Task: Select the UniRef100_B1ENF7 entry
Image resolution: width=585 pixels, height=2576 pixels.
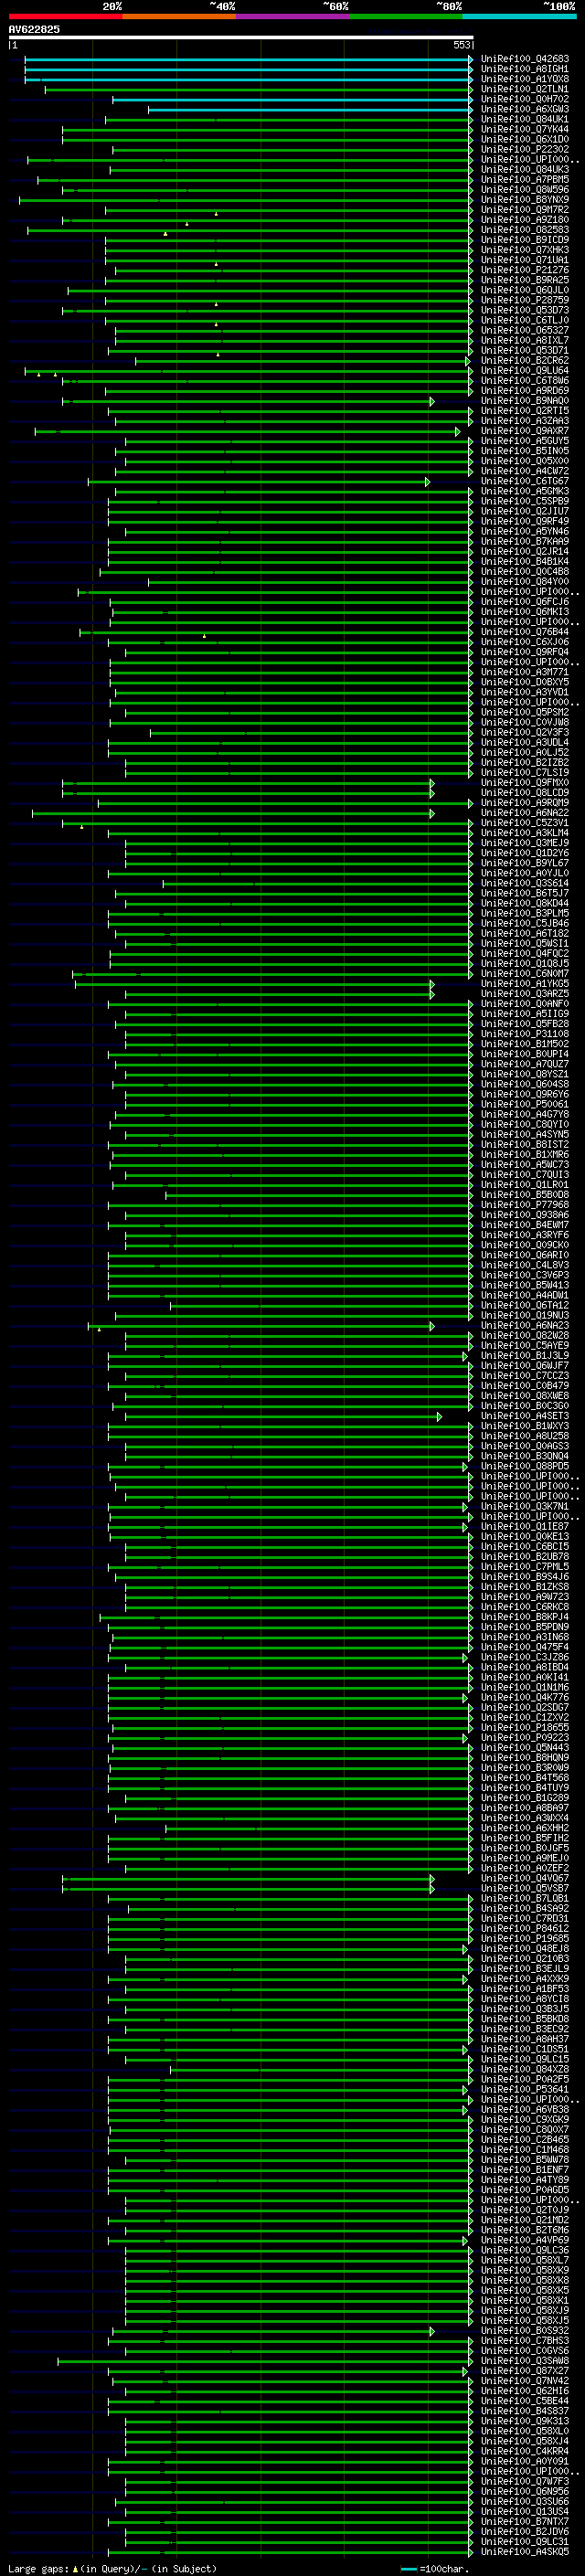Action: [525, 2169]
